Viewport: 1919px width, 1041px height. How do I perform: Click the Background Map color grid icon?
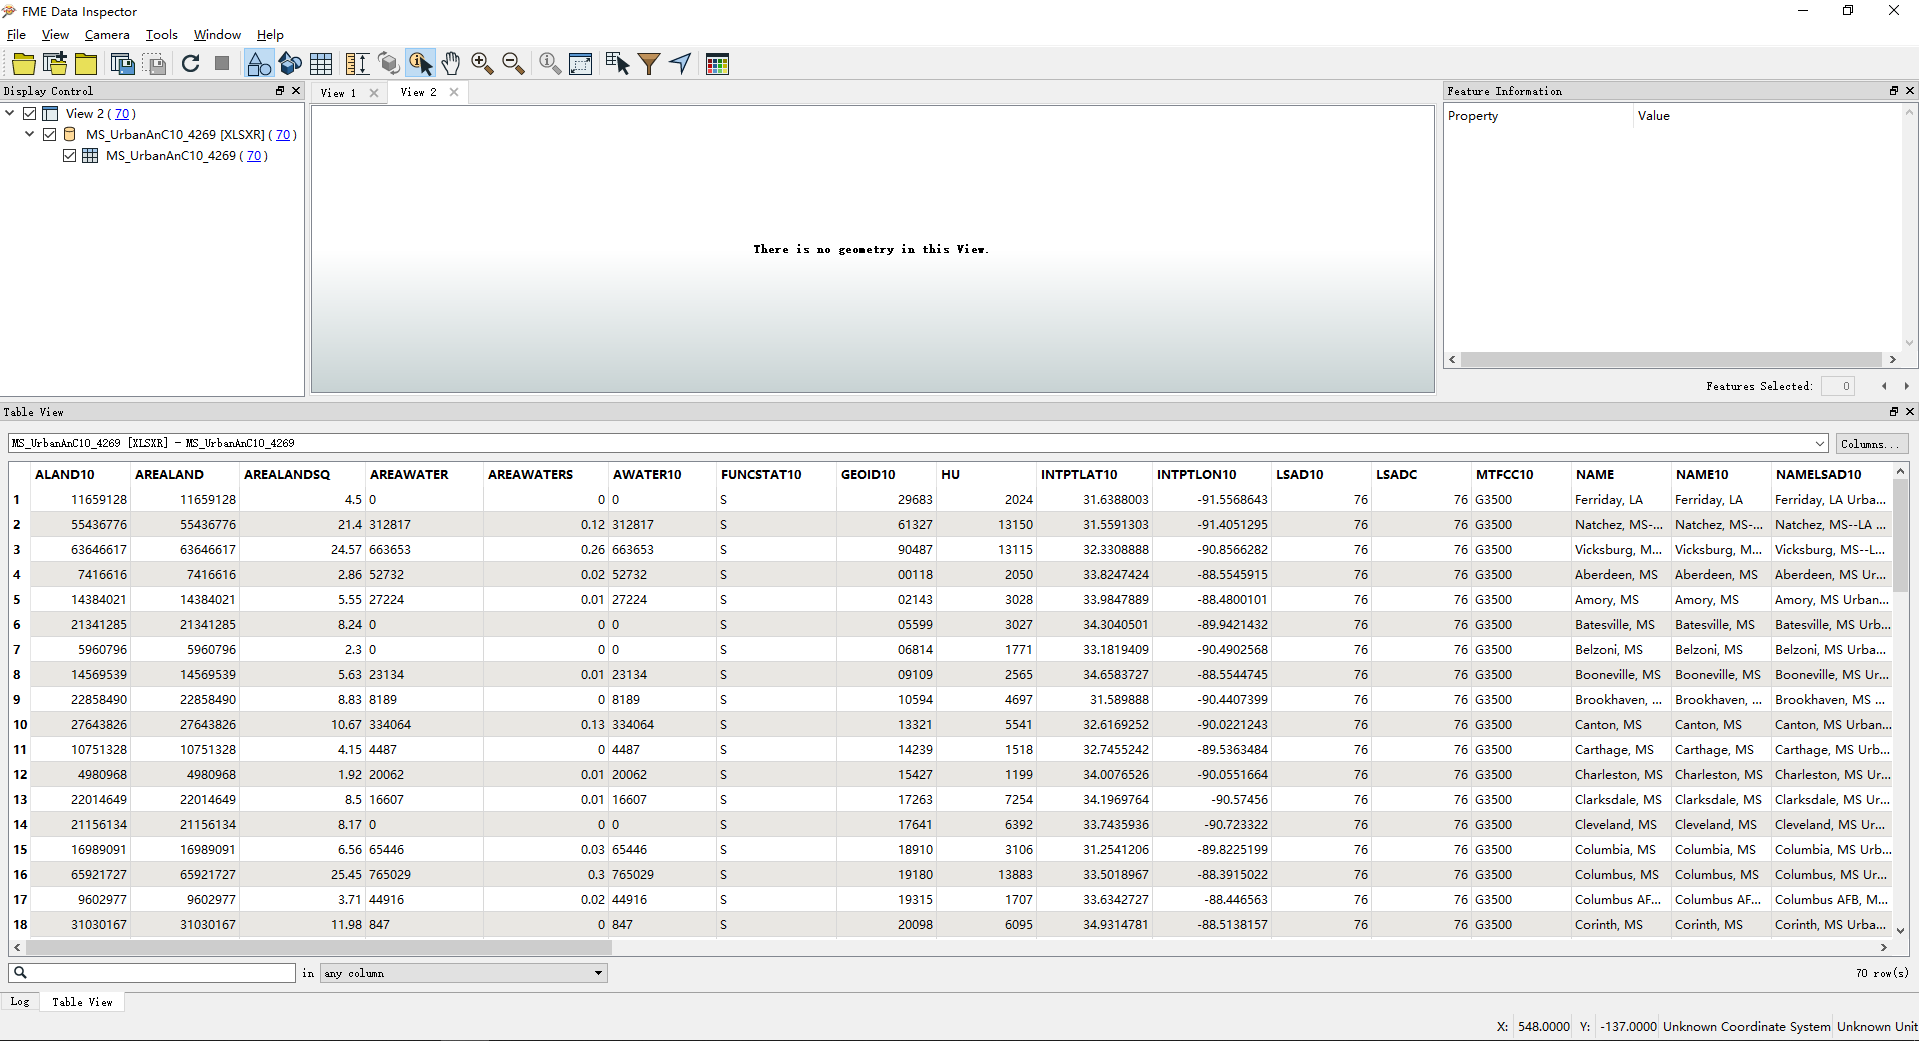(x=717, y=64)
